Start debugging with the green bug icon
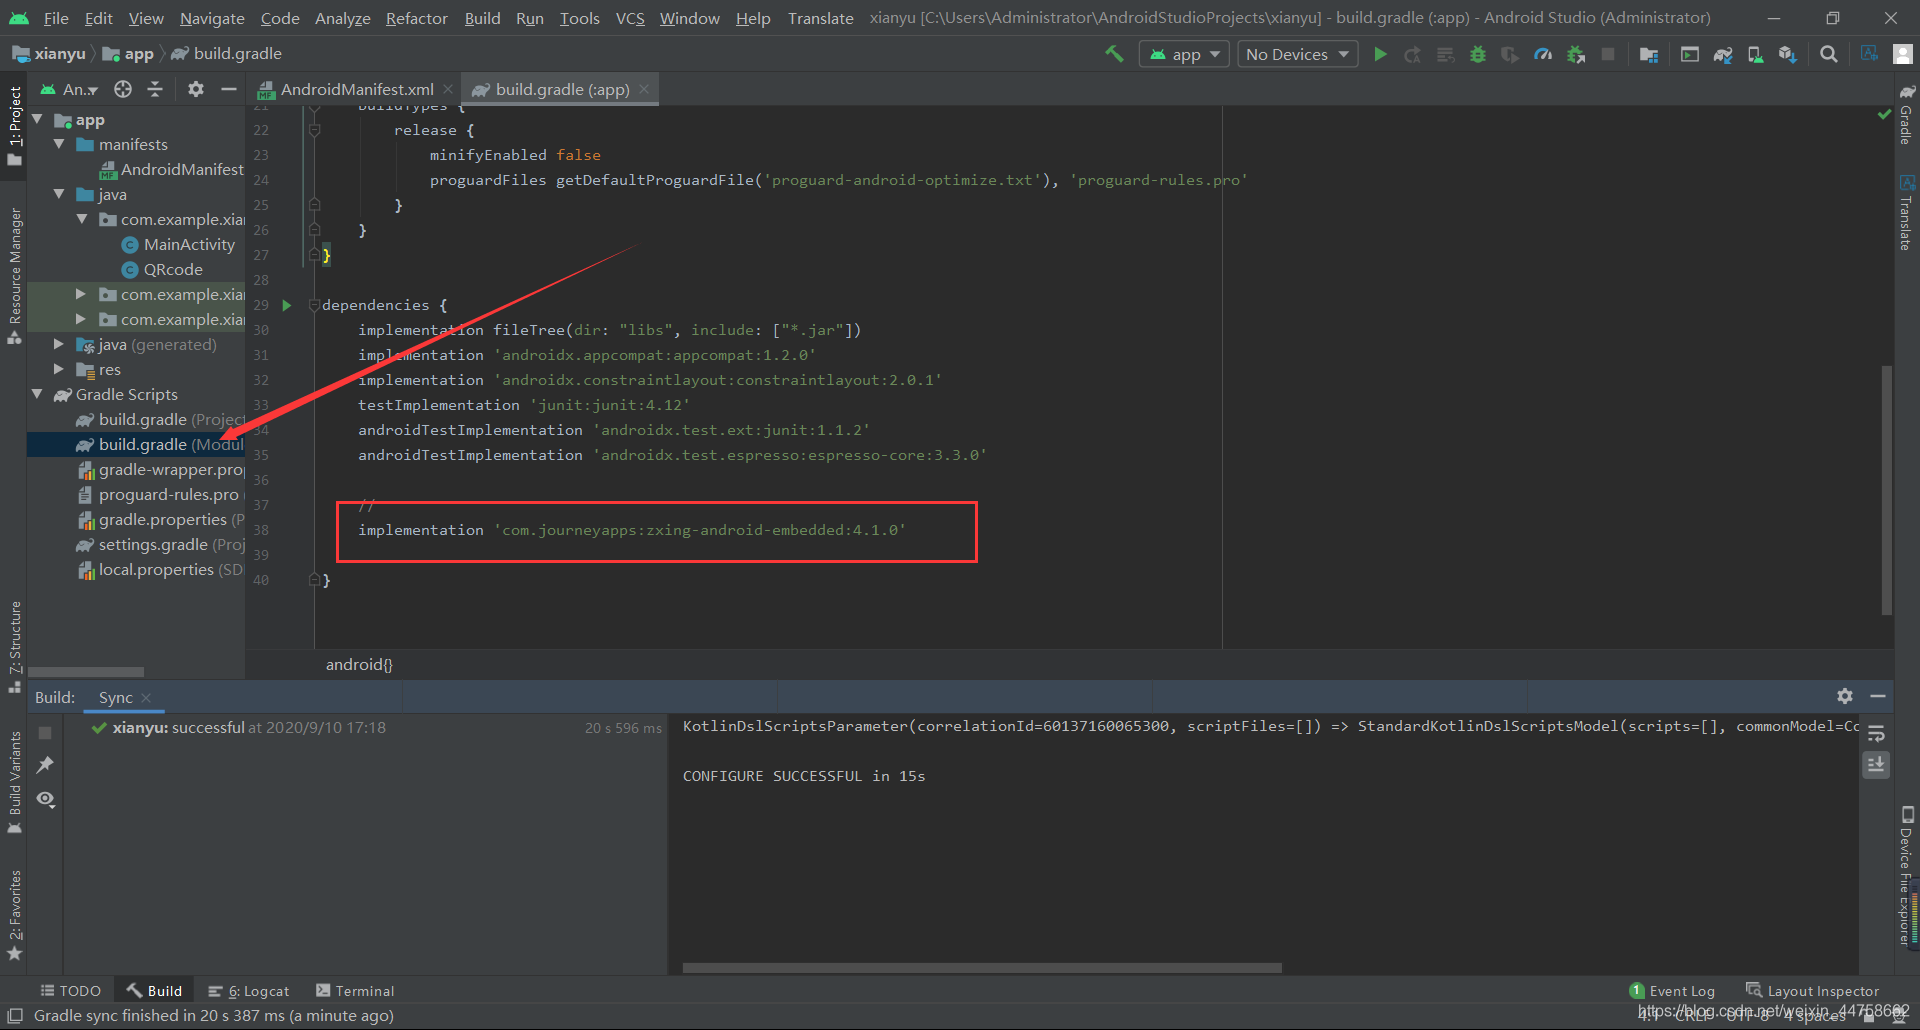 (1477, 54)
